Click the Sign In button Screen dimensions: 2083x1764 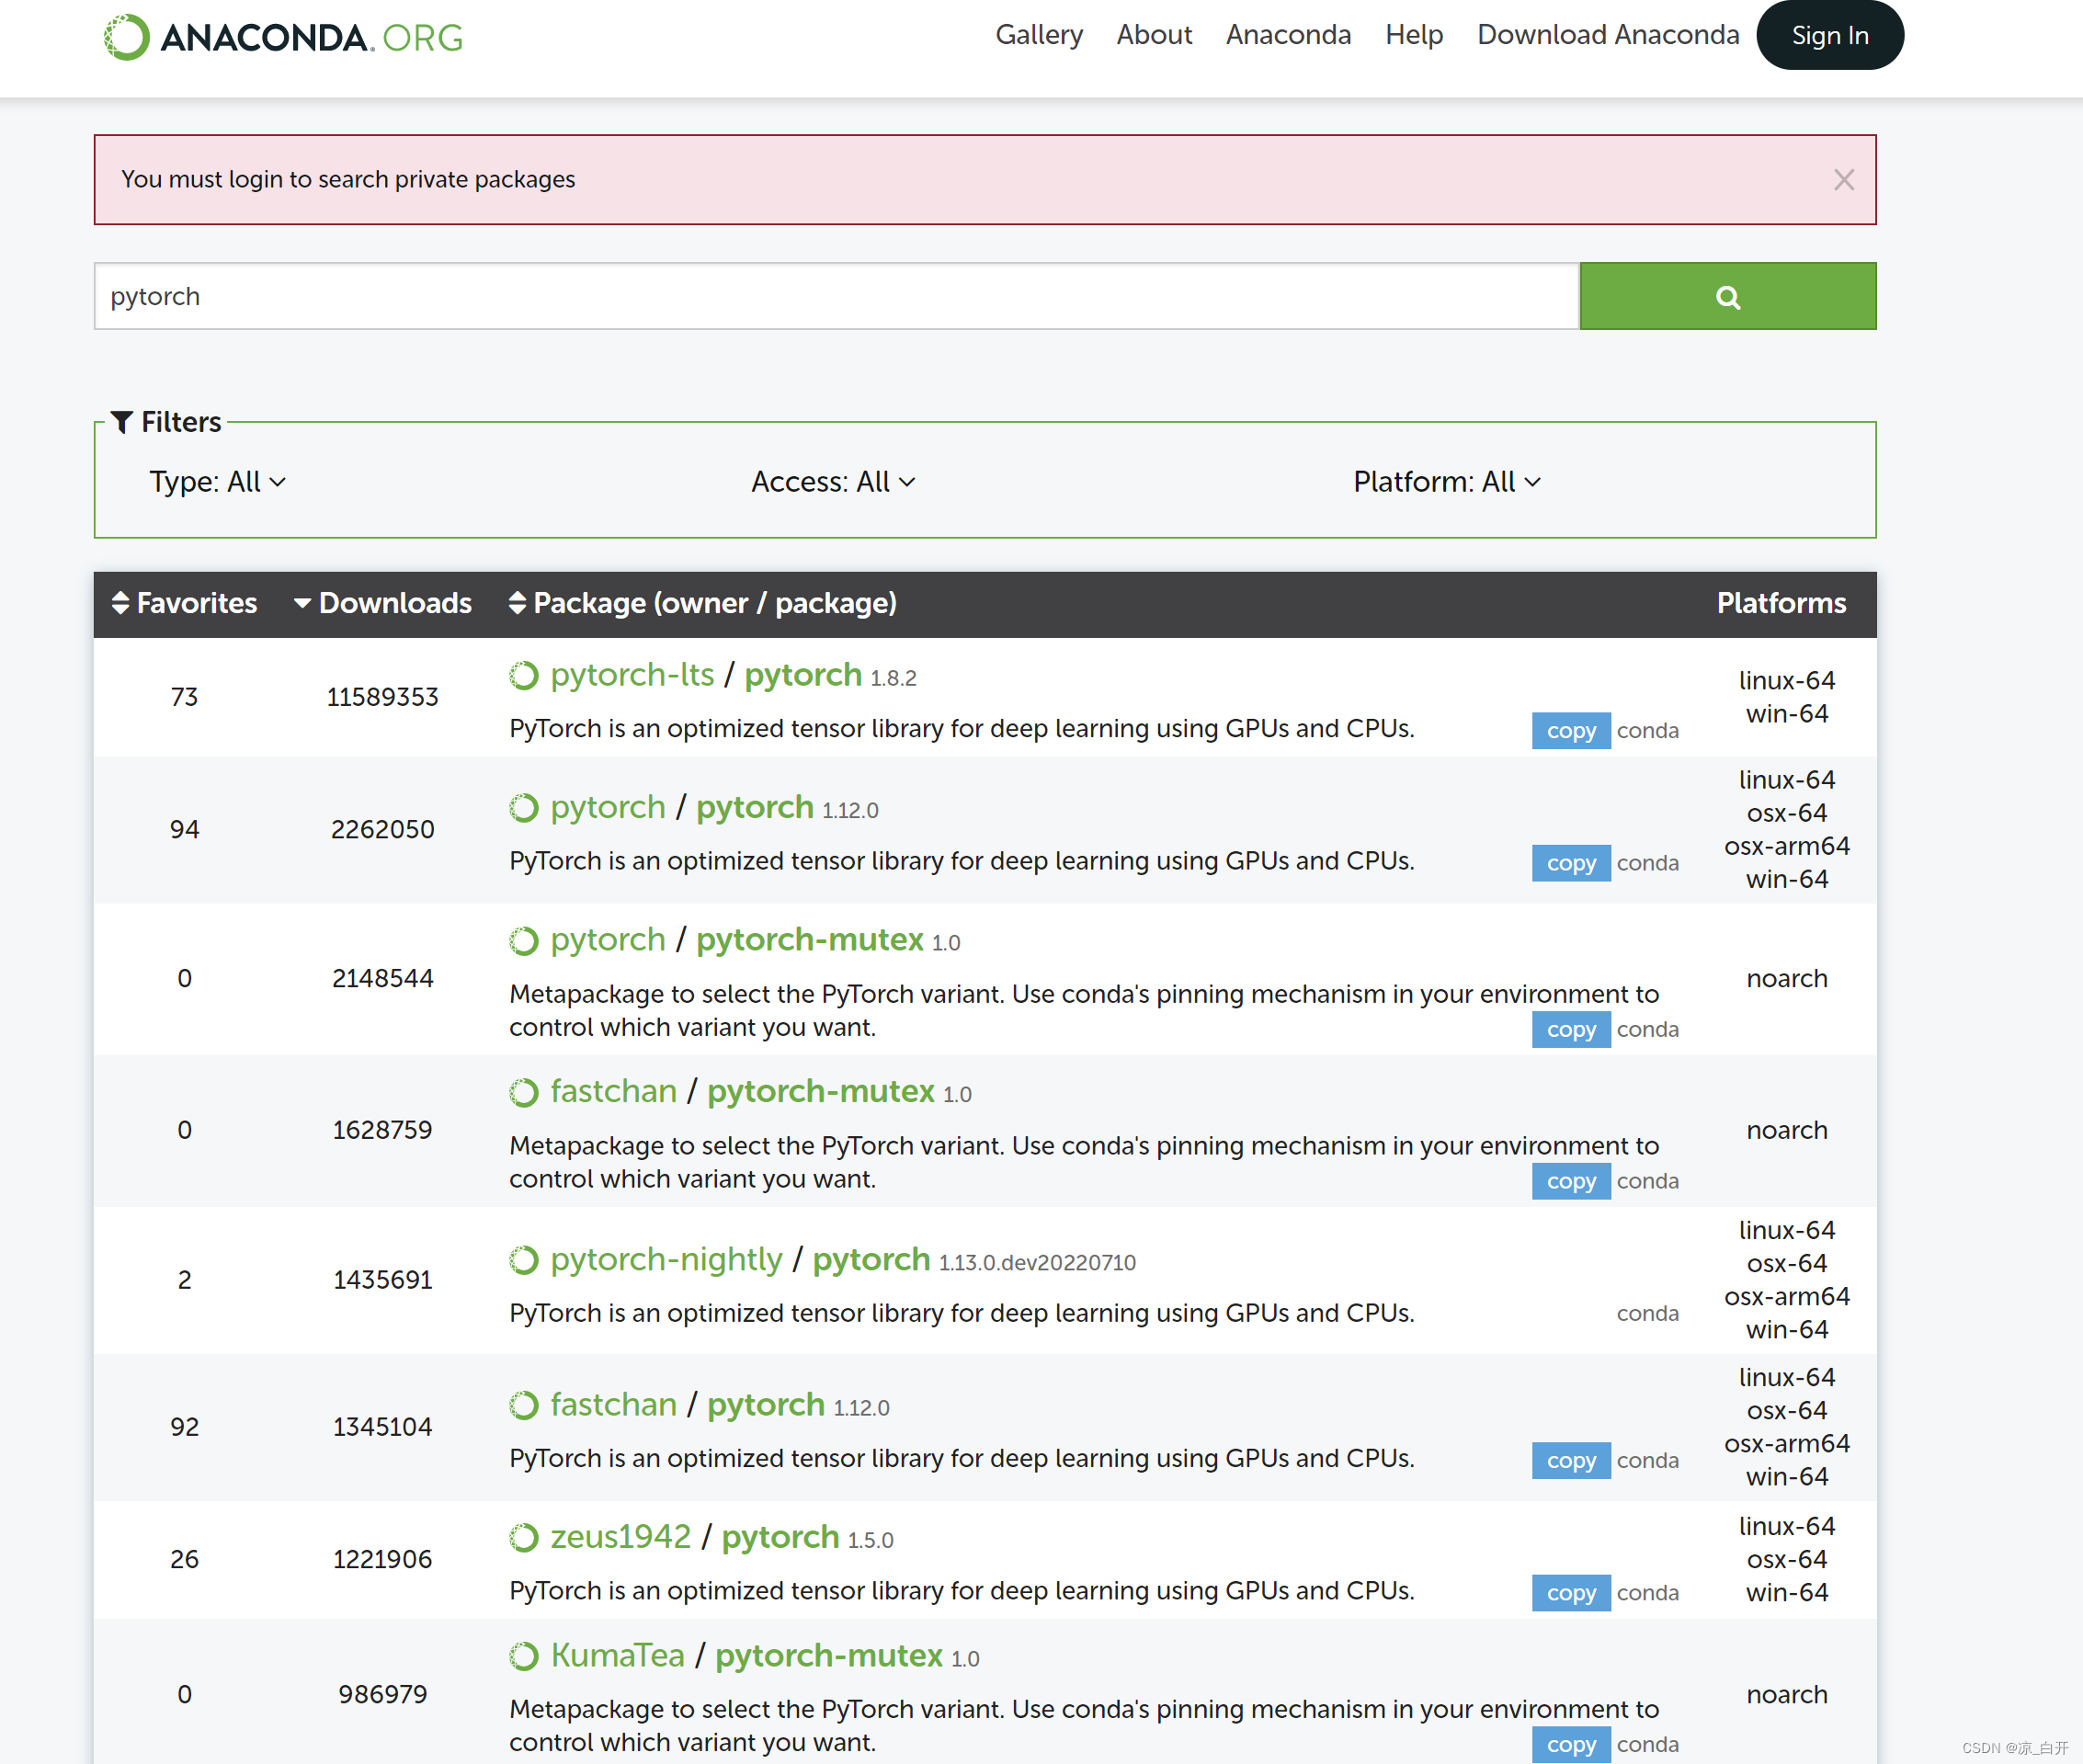[1830, 35]
